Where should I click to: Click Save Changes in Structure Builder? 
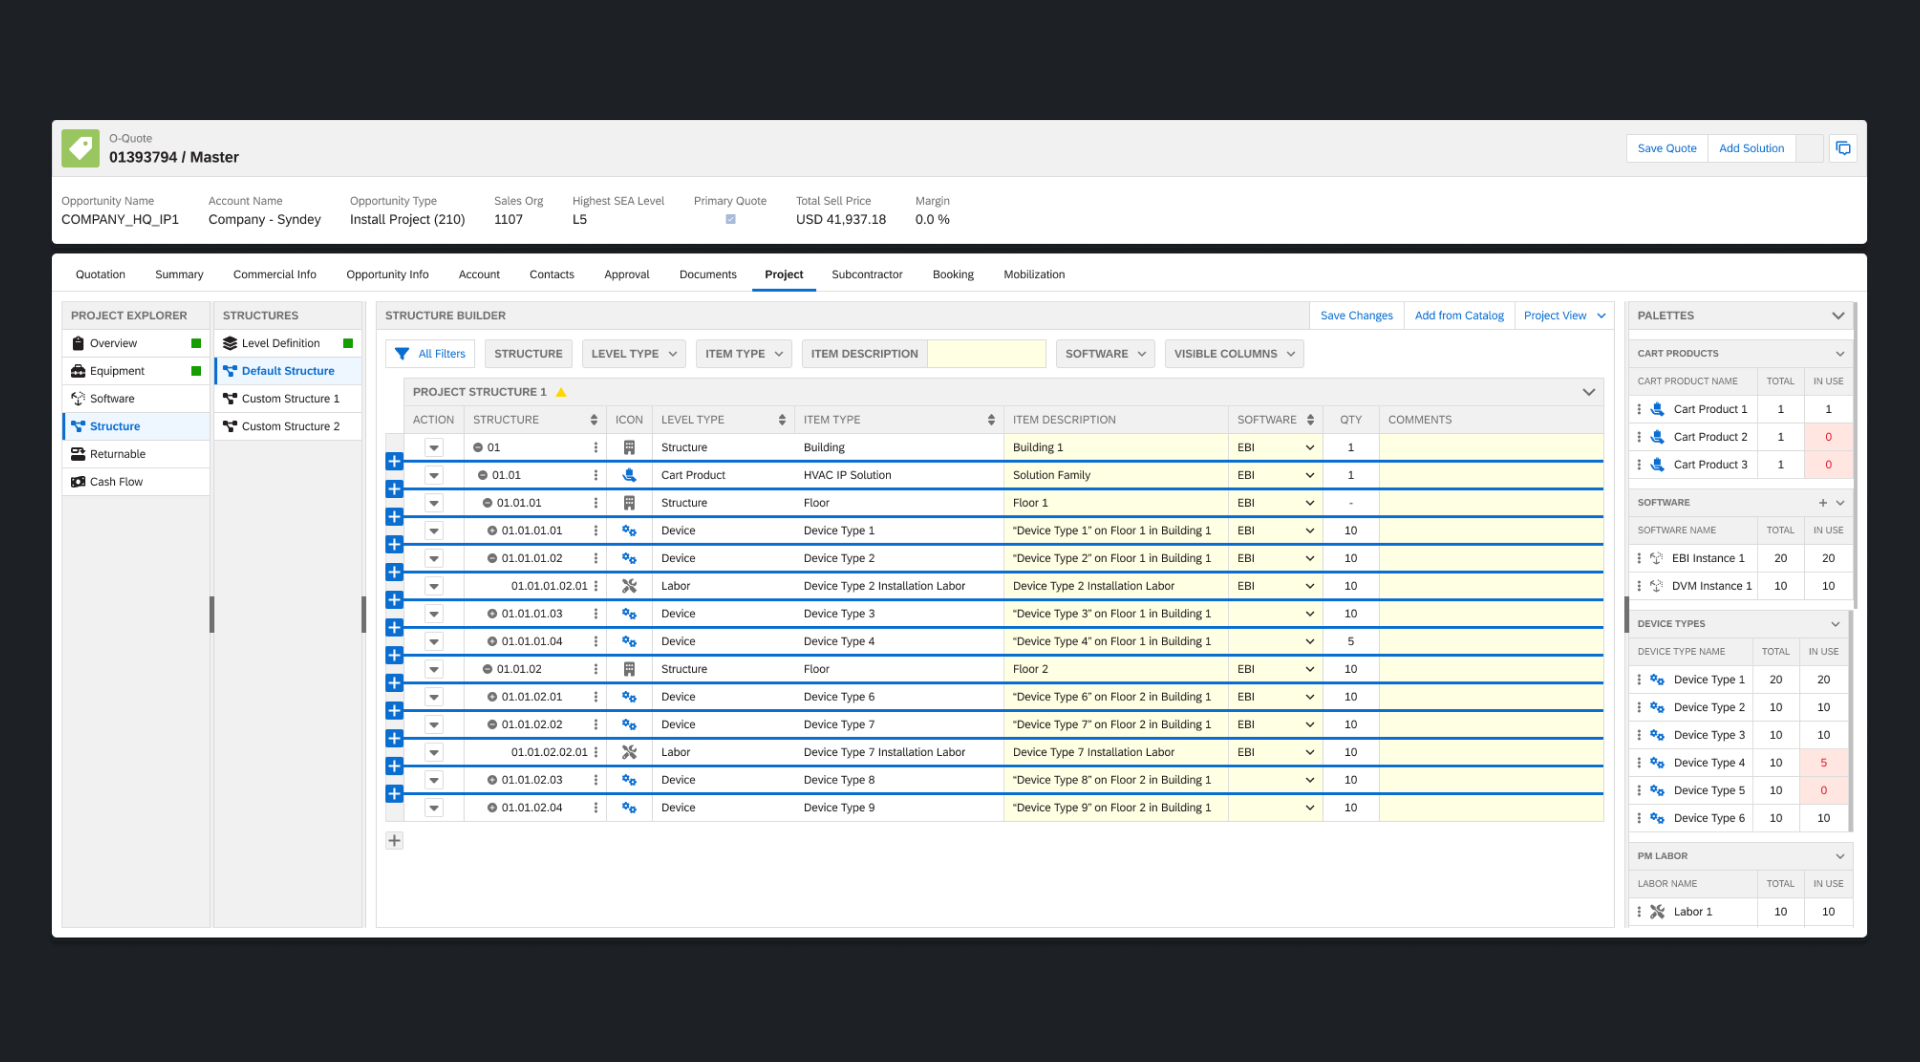coord(1356,316)
